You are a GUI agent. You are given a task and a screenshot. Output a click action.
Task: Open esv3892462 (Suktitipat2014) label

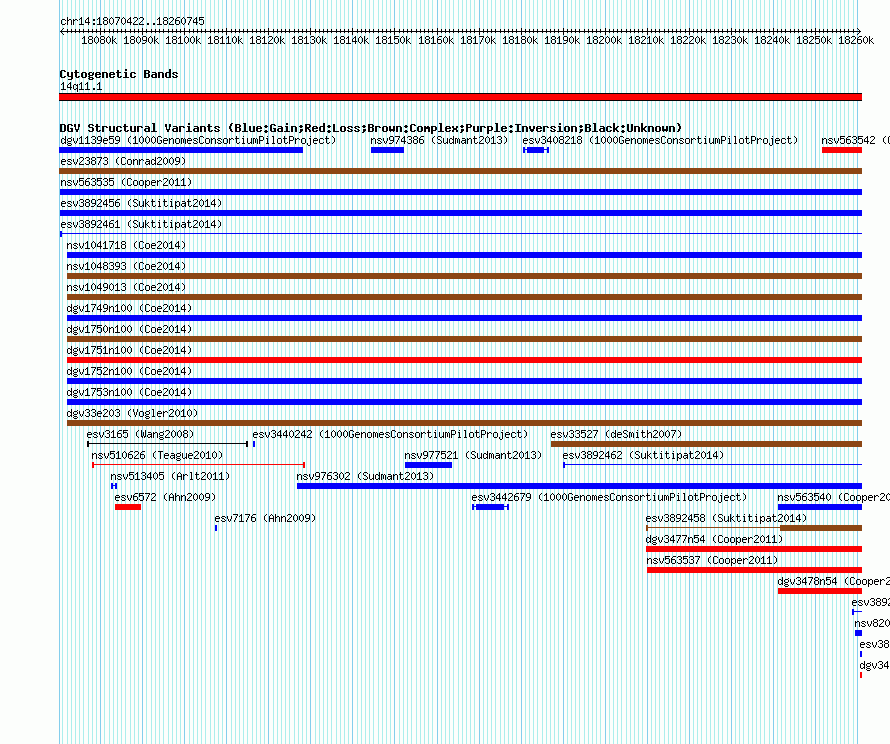click(644, 455)
